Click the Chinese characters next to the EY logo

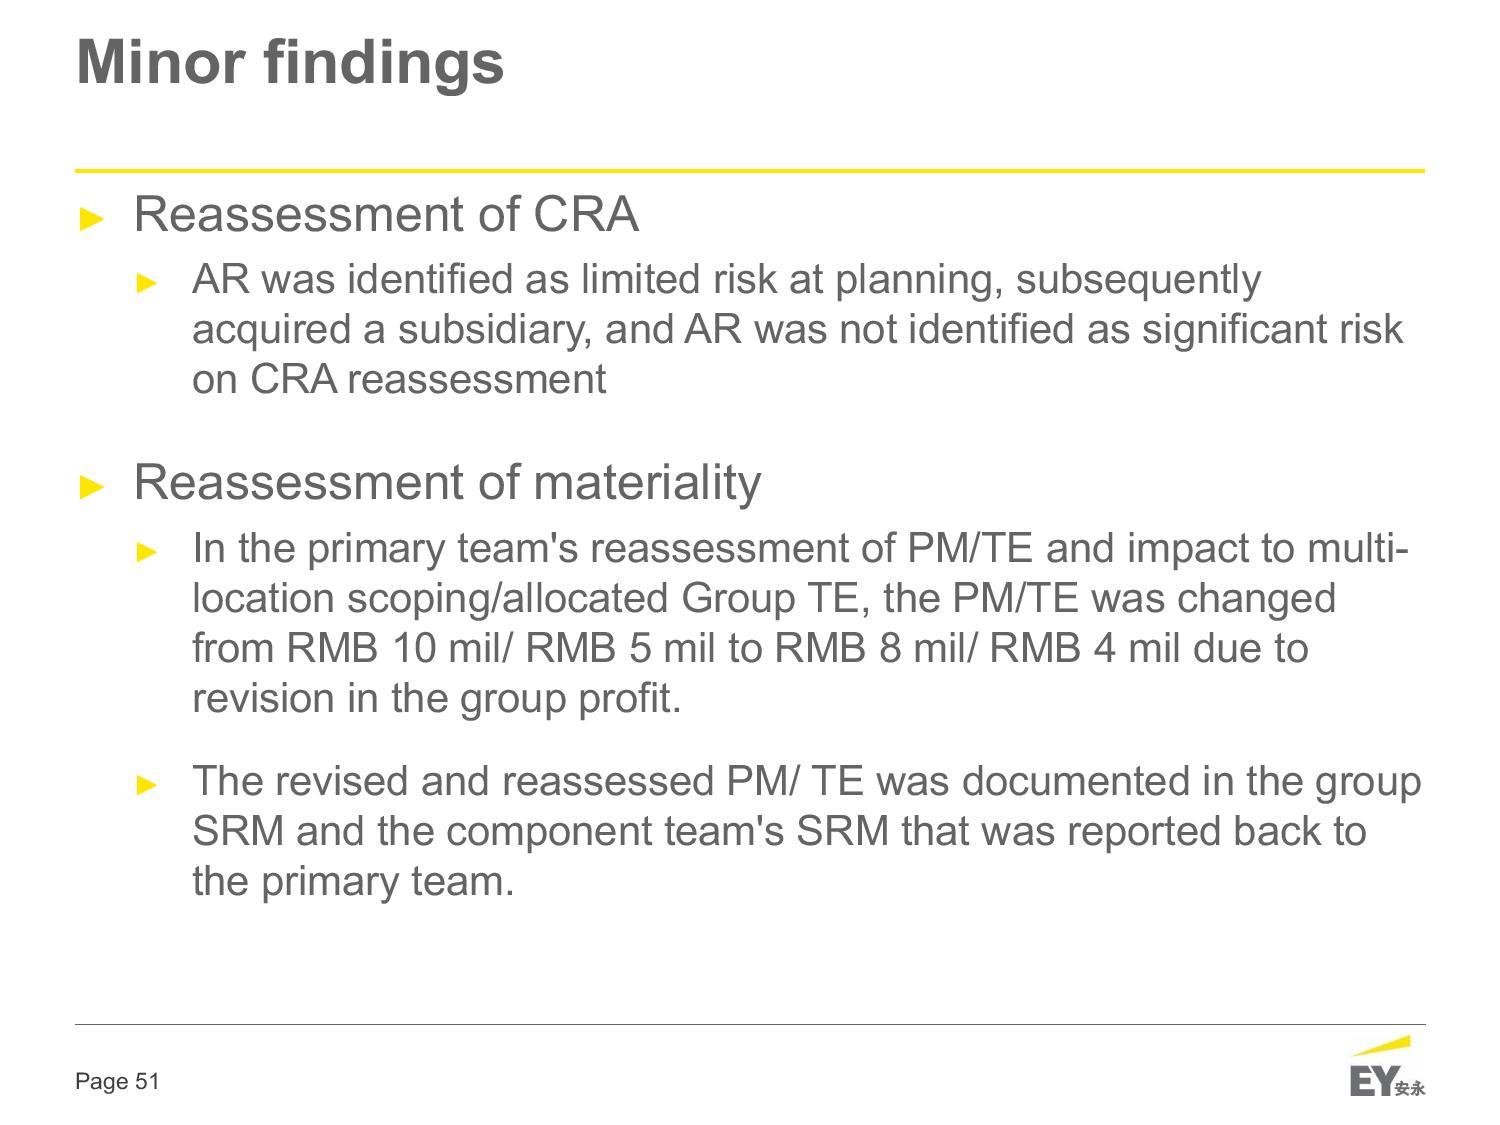click(1410, 1089)
